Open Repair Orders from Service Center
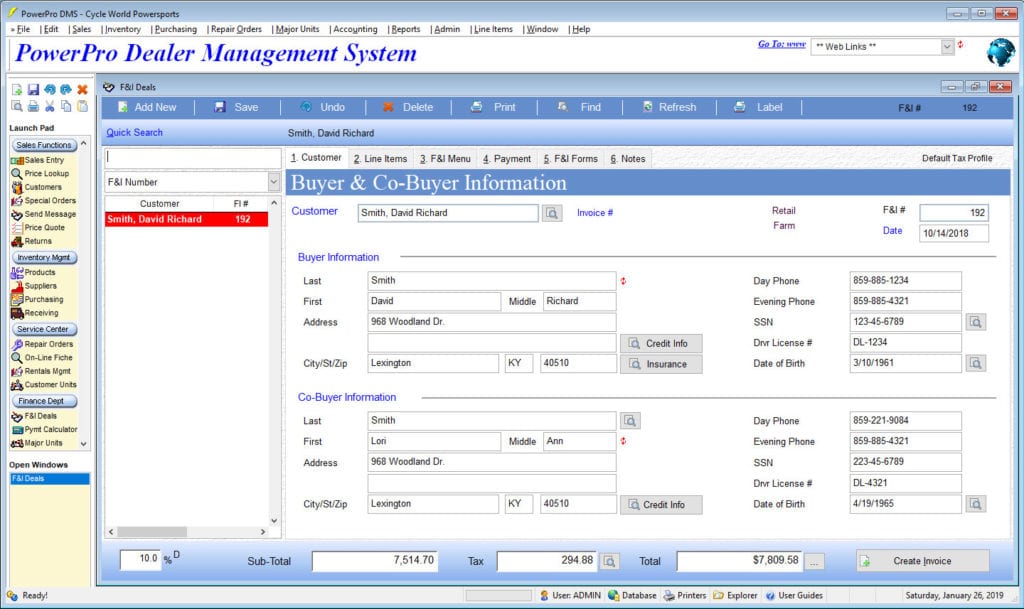1024x609 pixels. [x=48, y=344]
